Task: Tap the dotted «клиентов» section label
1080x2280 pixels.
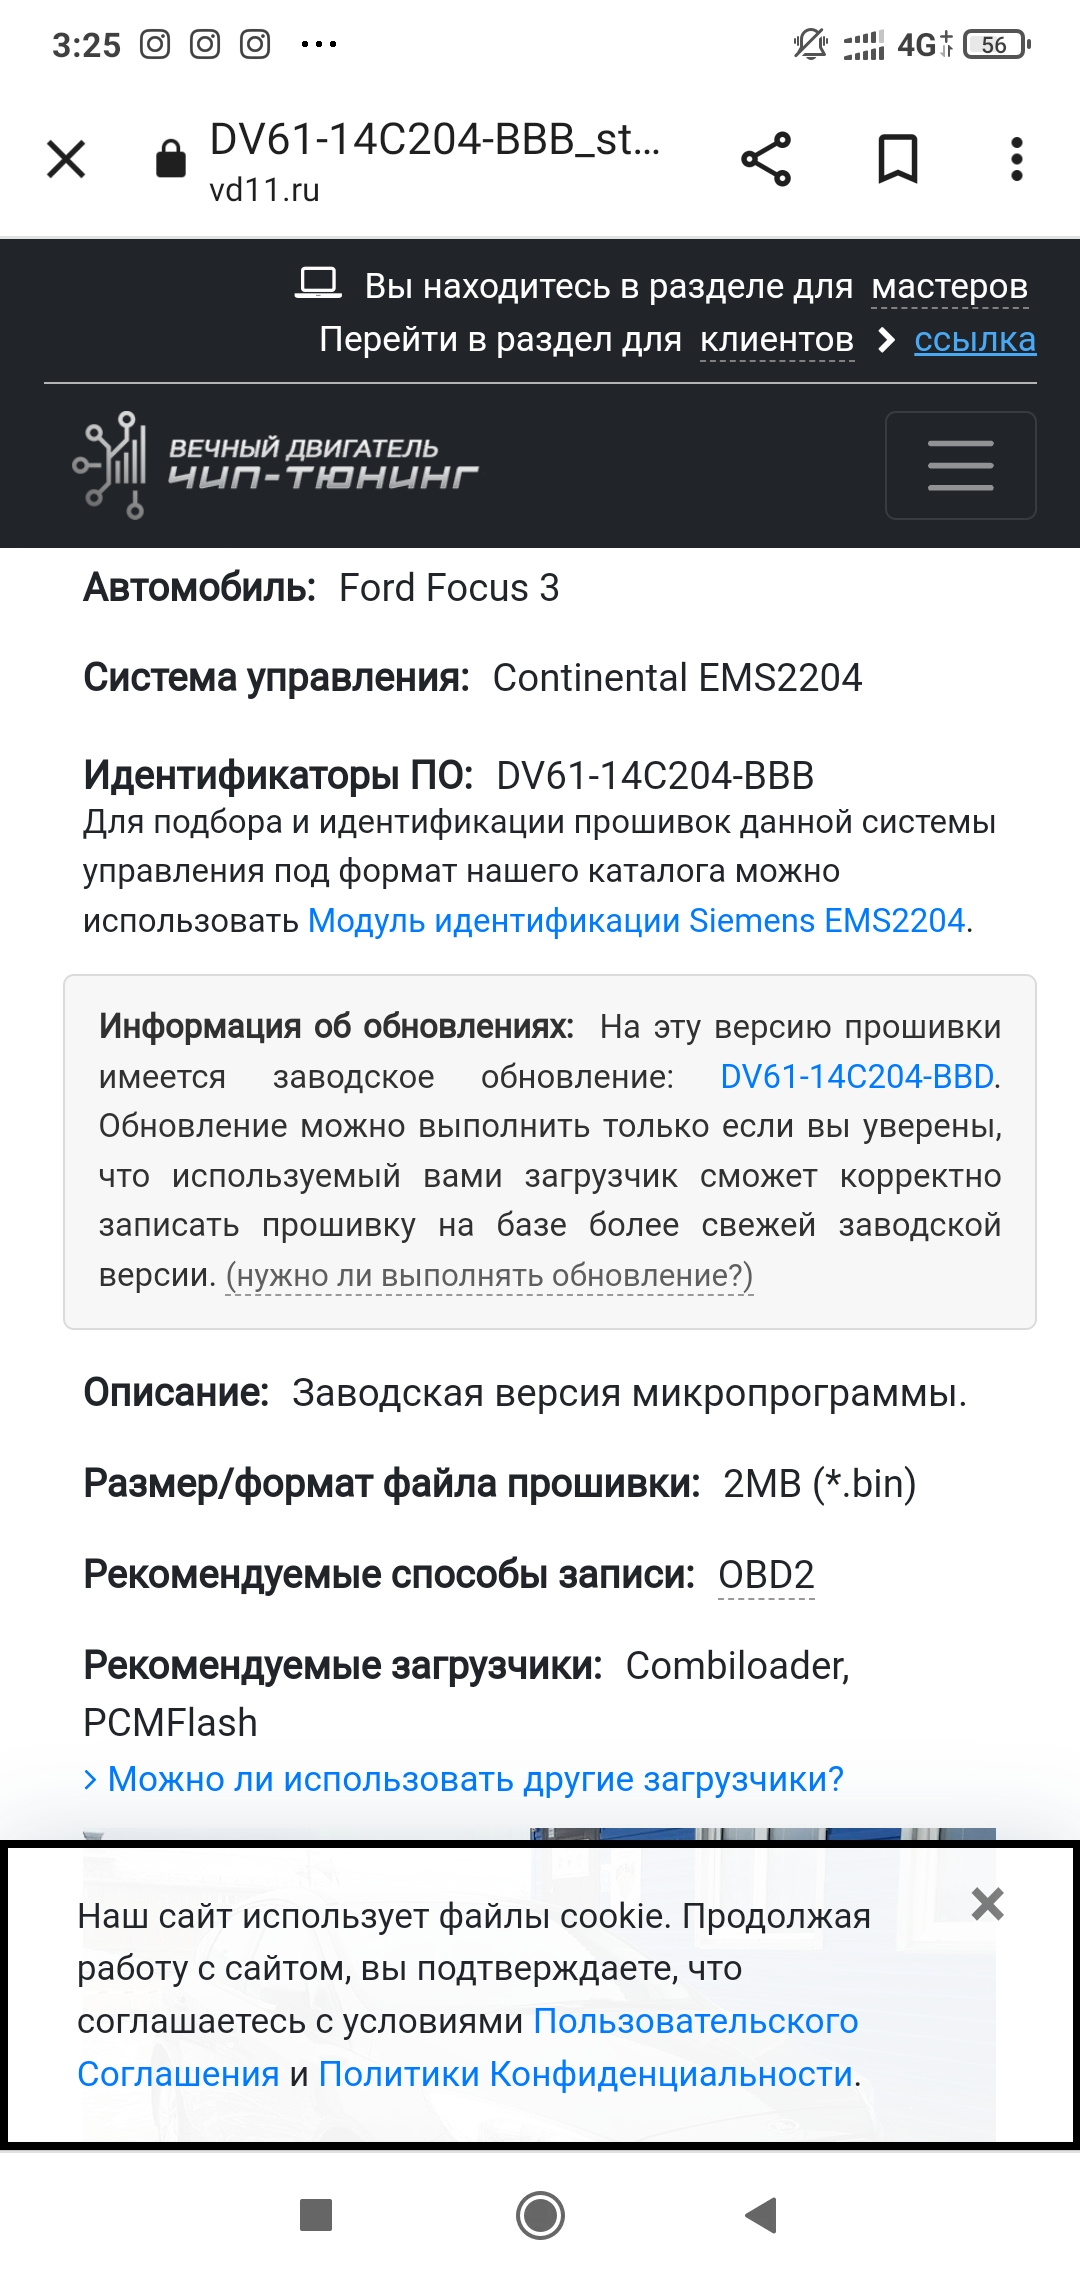Action: [x=777, y=340]
